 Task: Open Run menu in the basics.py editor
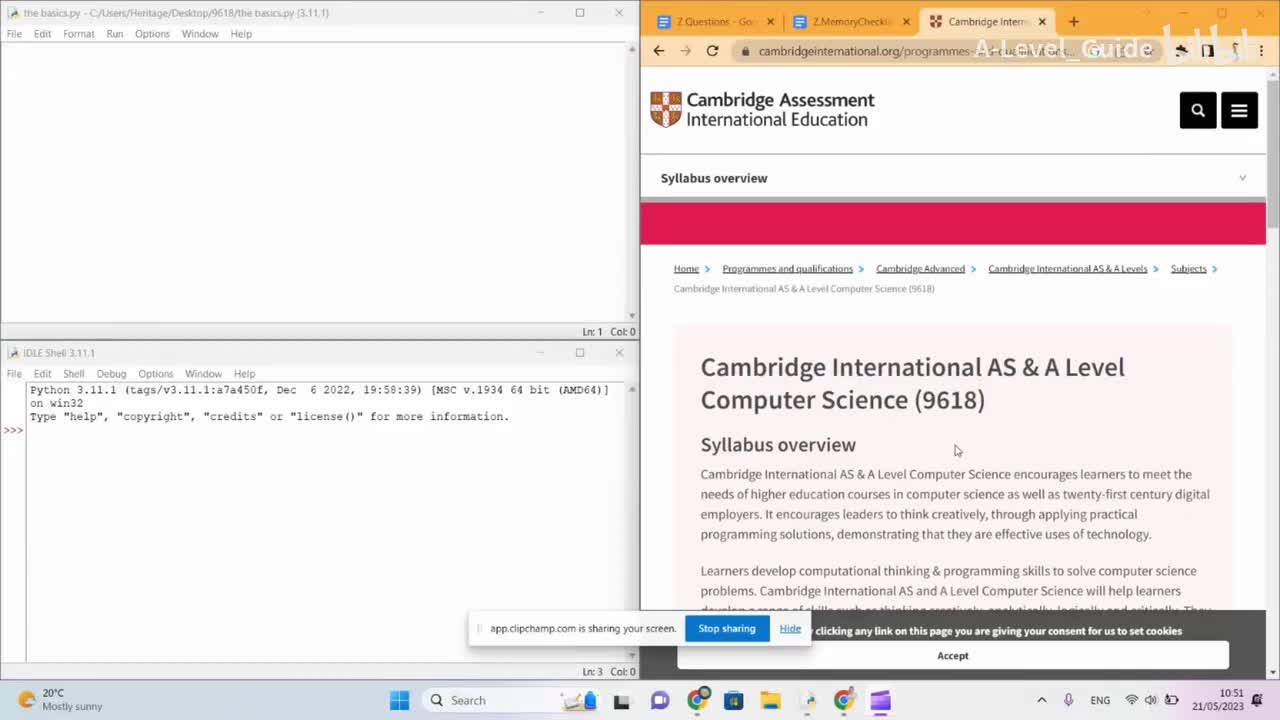[x=115, y=34]
